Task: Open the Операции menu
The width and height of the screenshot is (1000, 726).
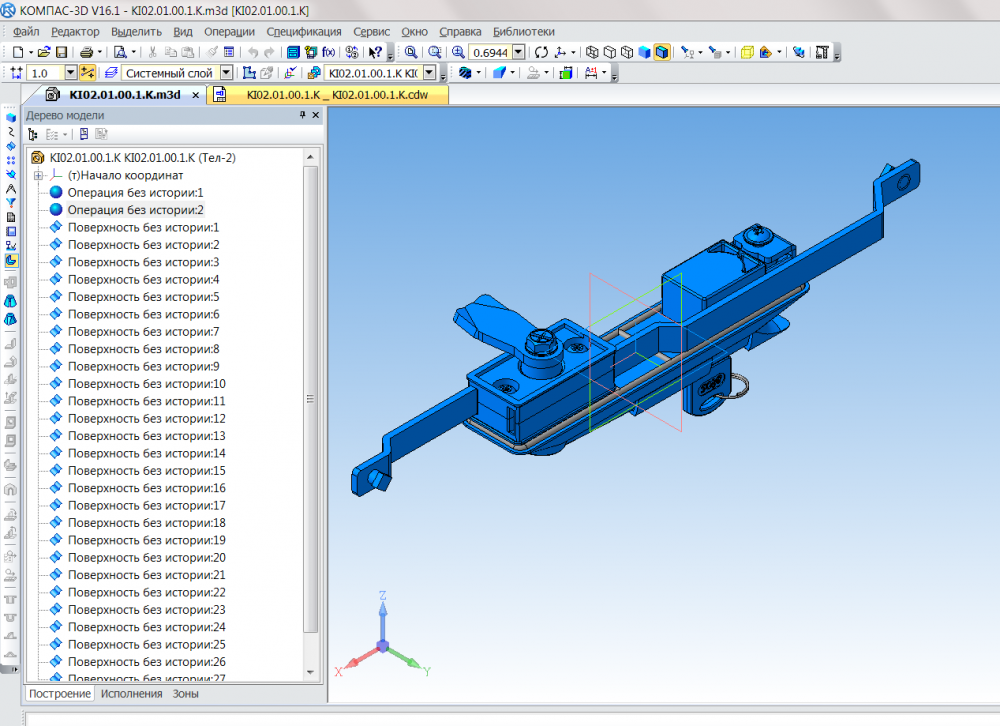Action: click(229, 31)
